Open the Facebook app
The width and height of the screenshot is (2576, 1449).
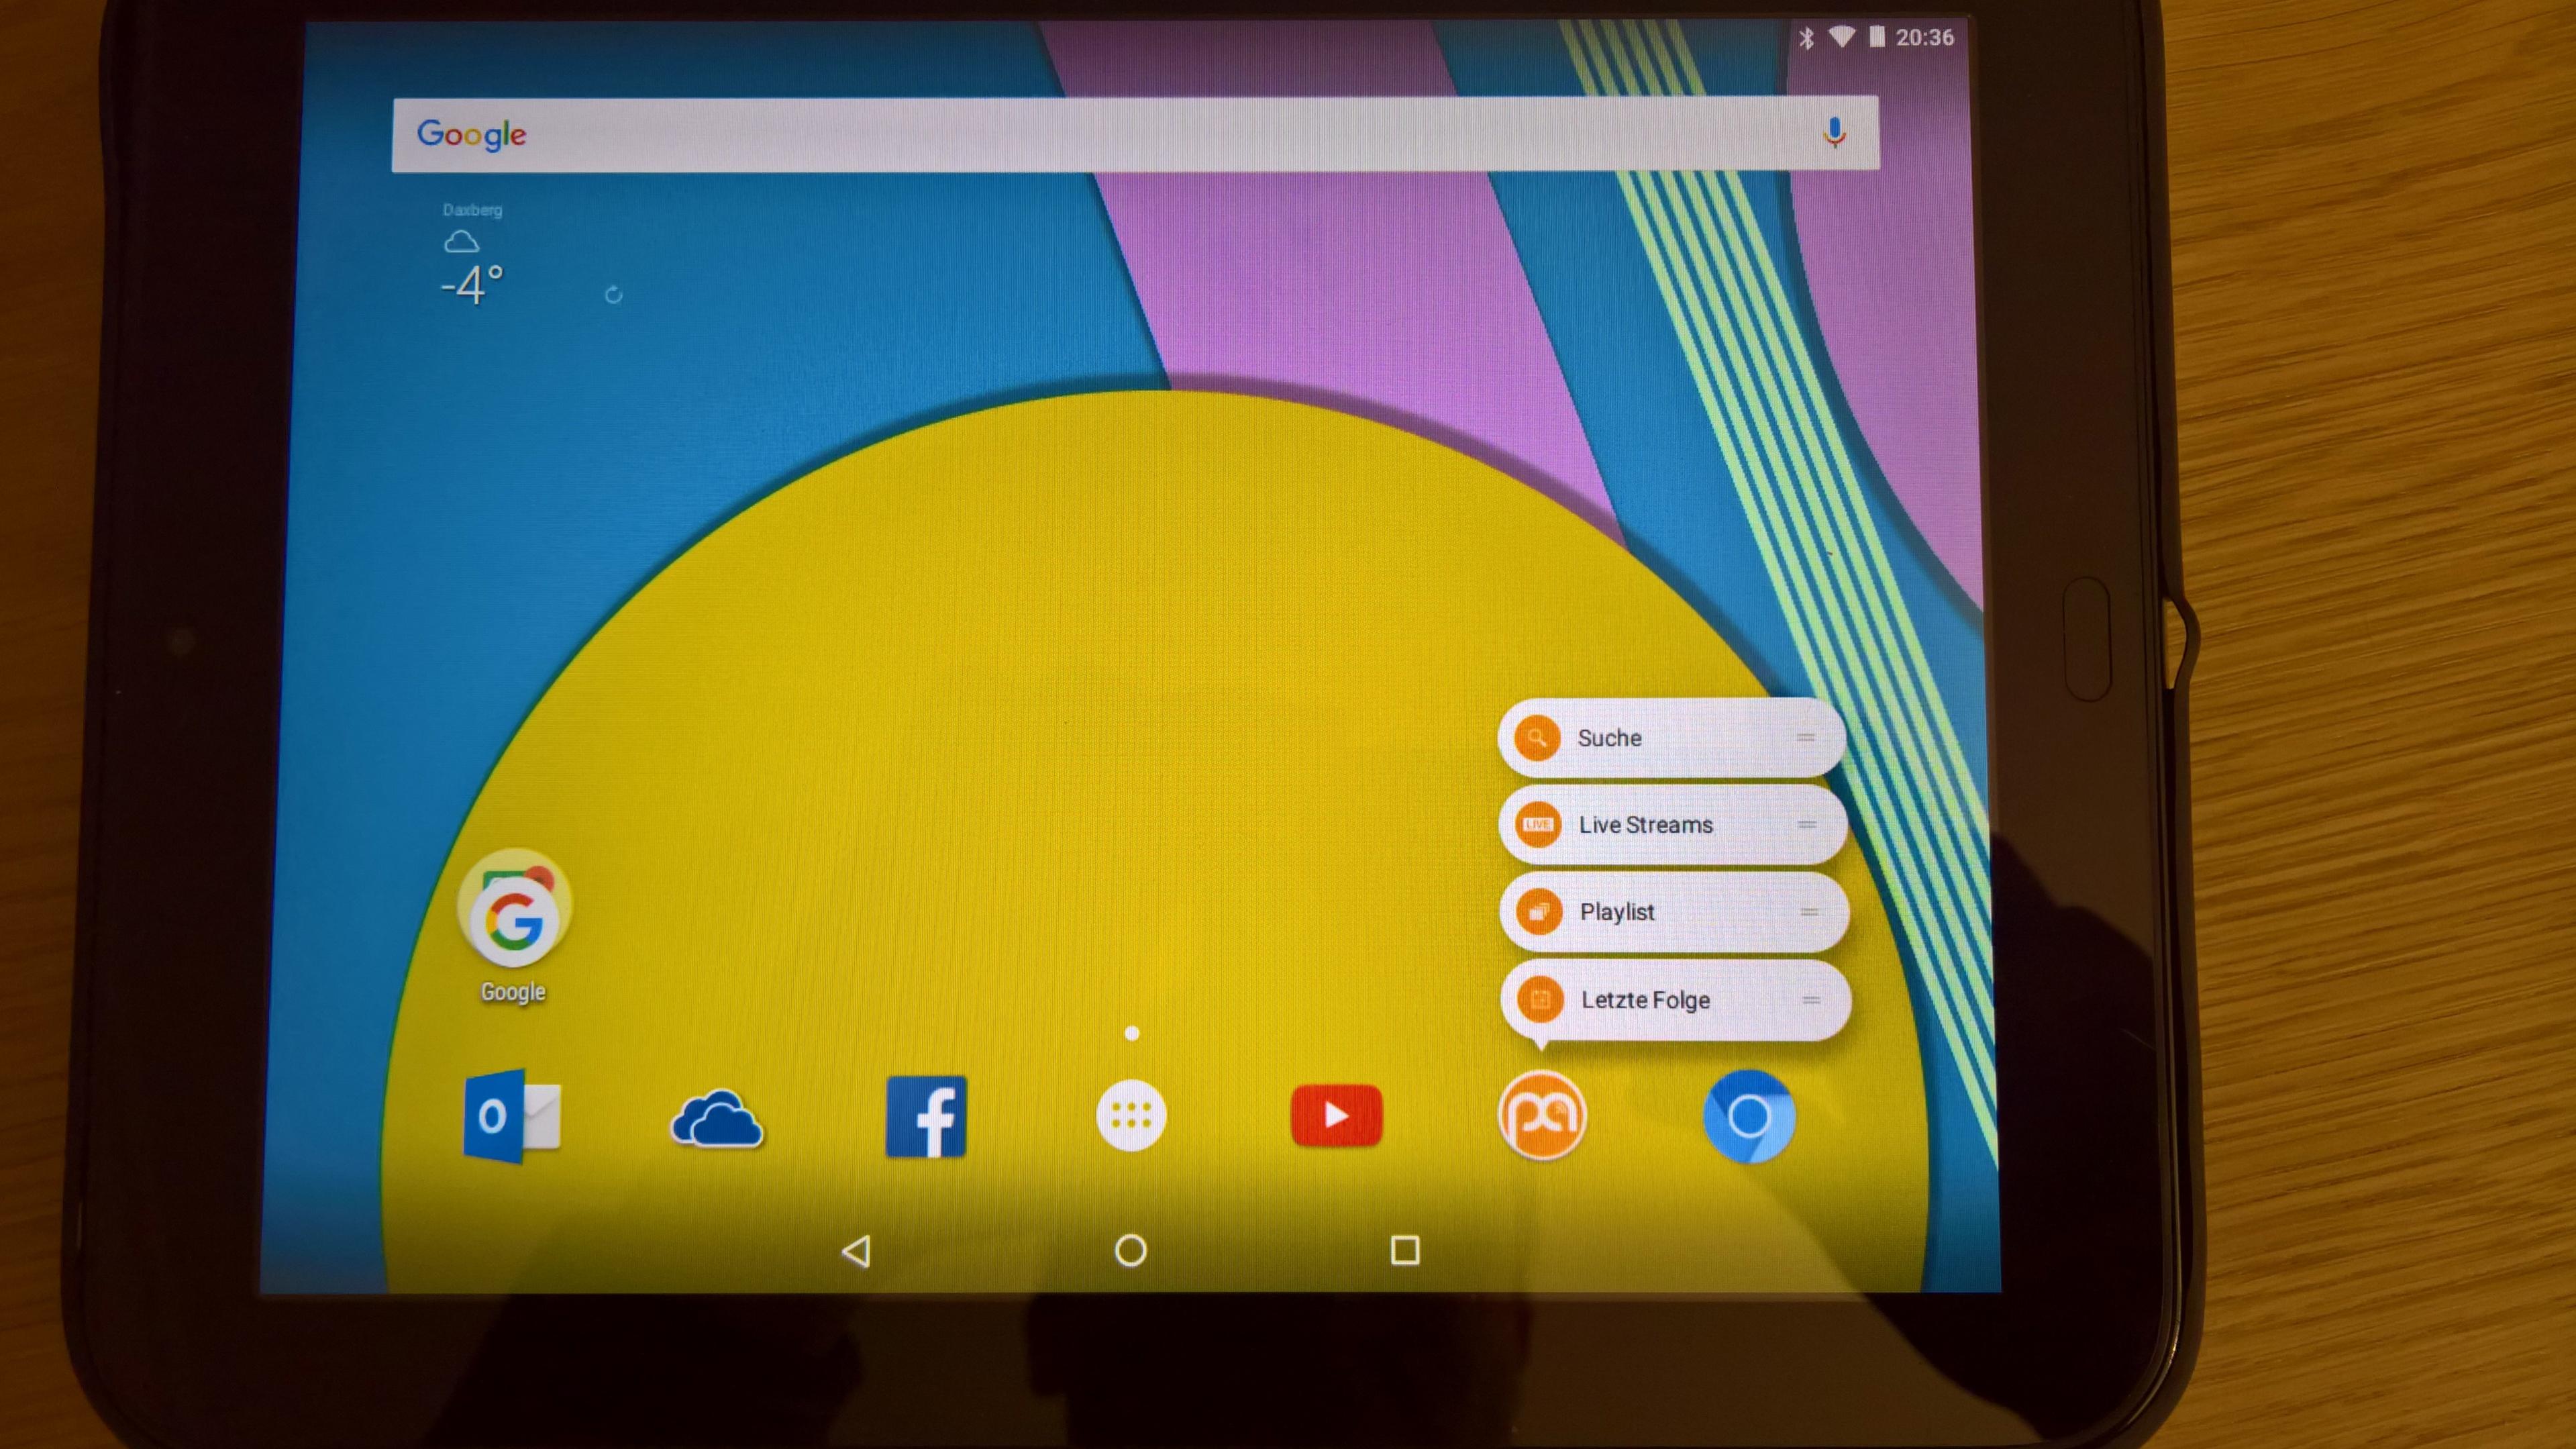(x=926, y=1116)
